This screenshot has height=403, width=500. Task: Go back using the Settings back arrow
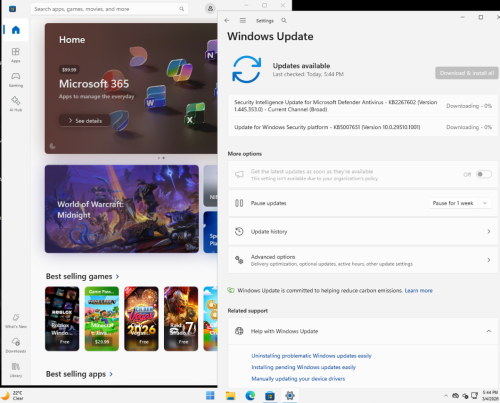coord(227,21)
